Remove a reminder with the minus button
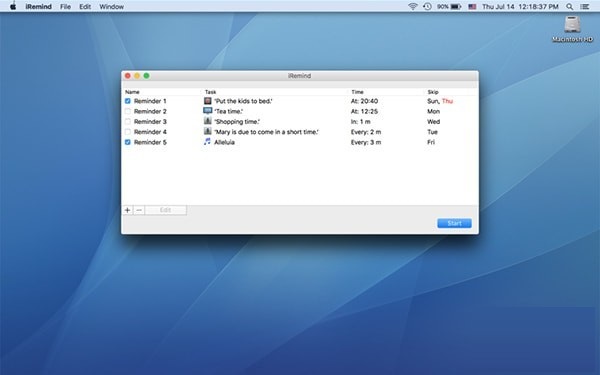This screenshot has width=600, height=375. (139, 210)
